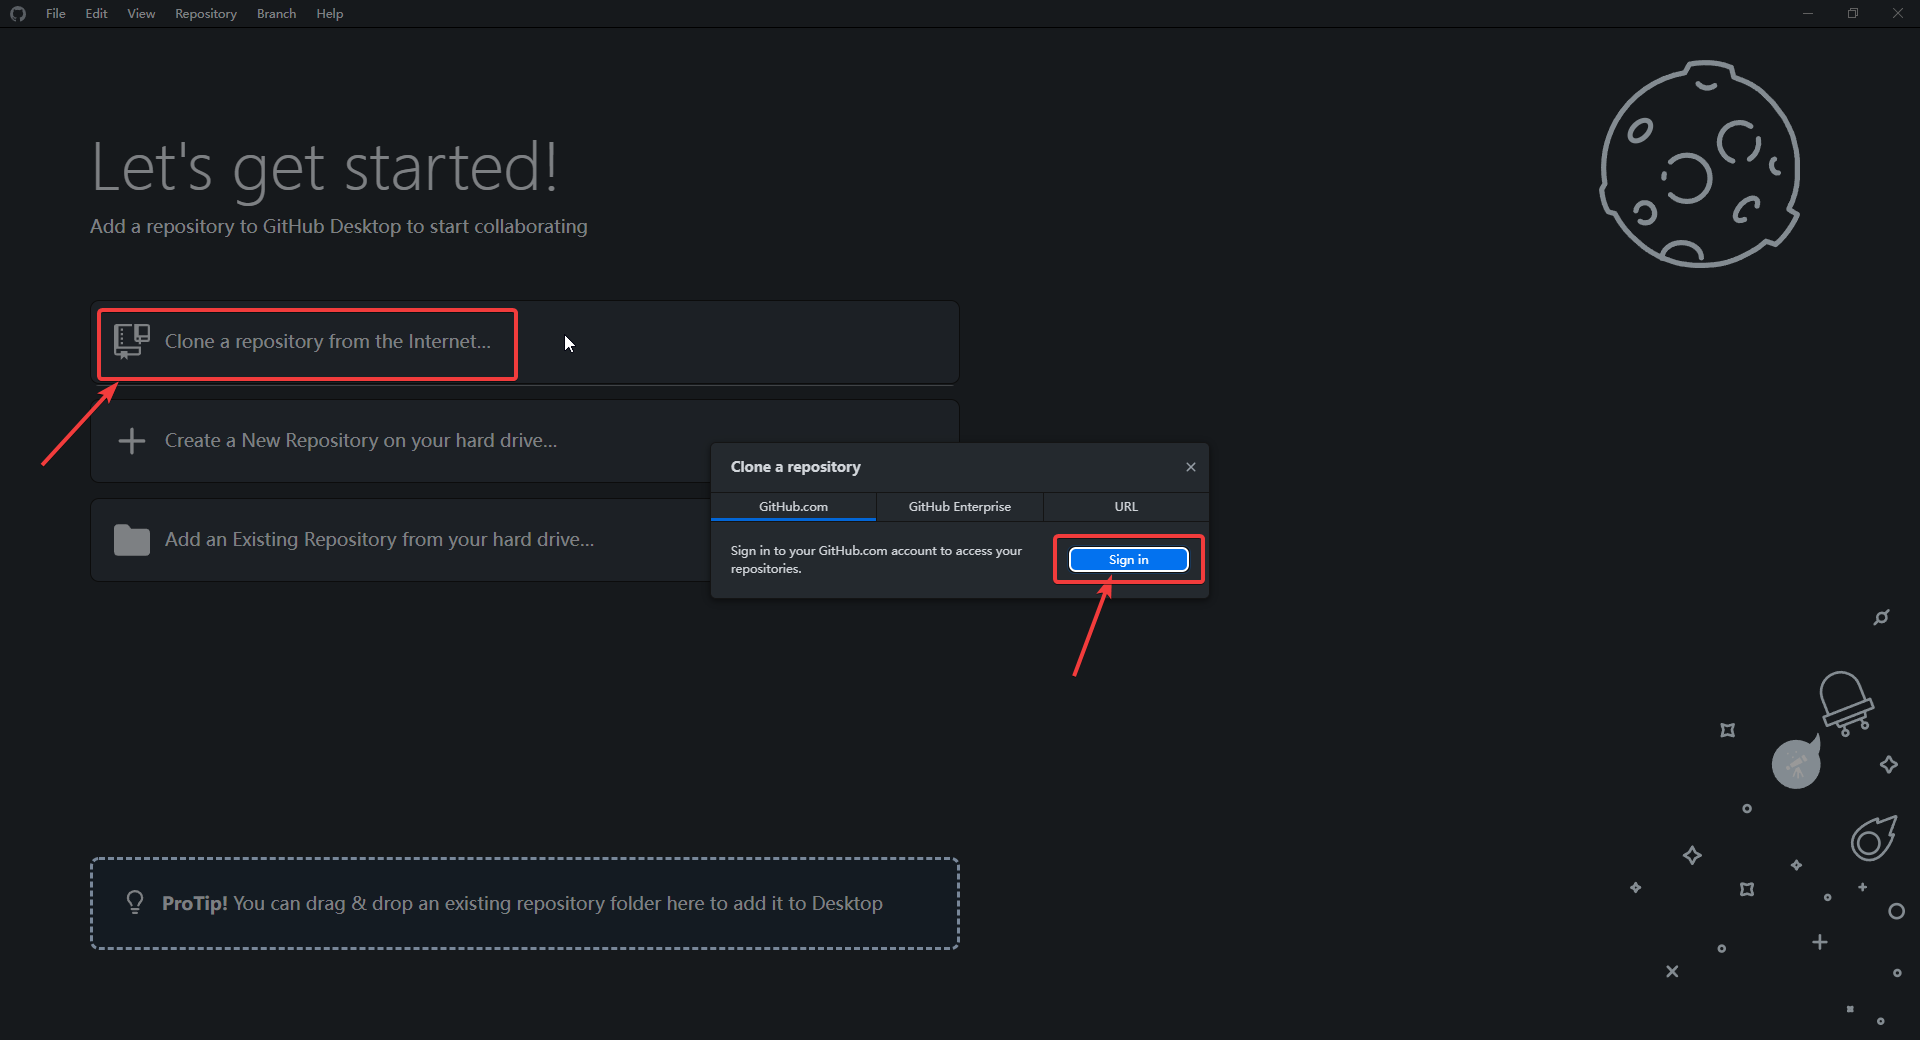
Task: Open the Help menu
Action: click(x=329, y=14)
